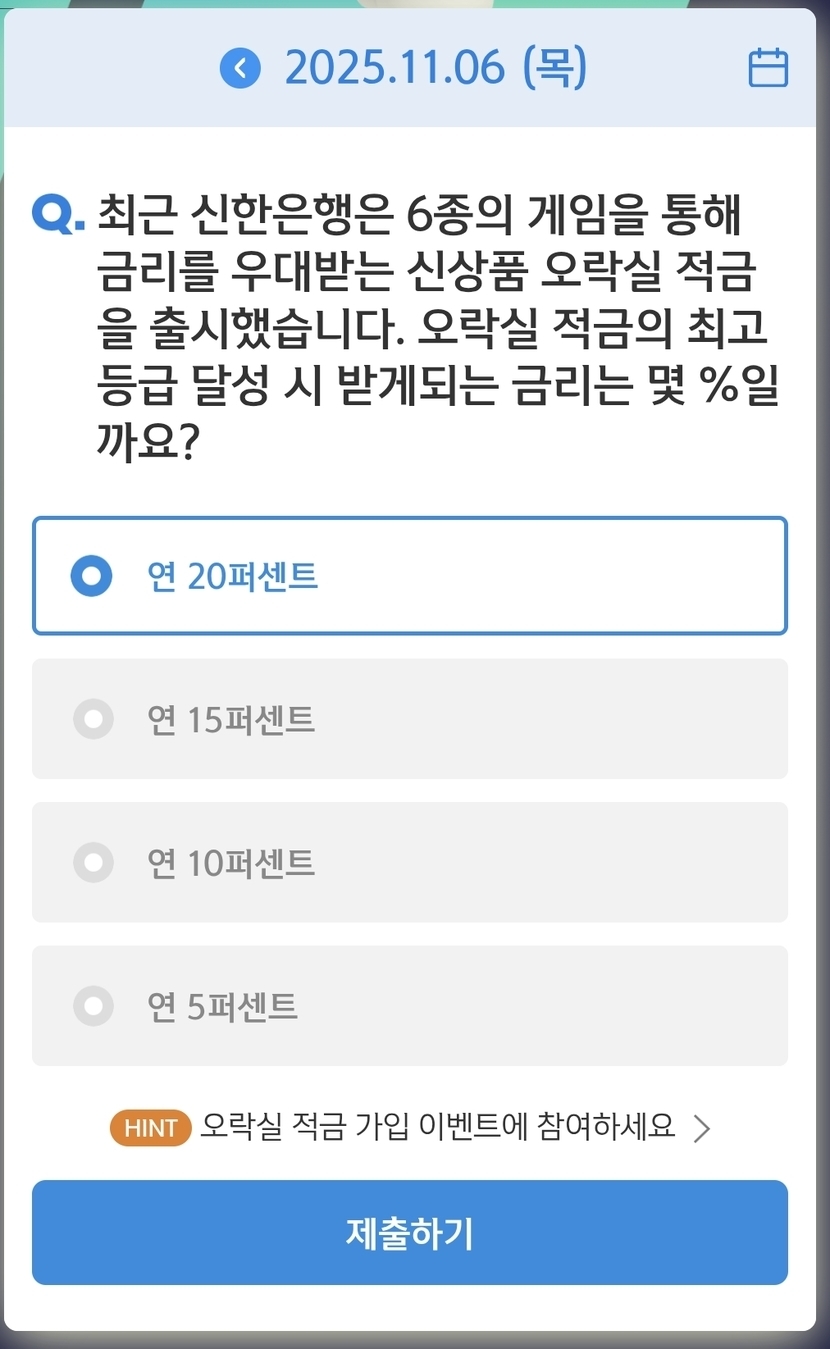The width and height of the screenshot is (830, 1349).
Task: Click the orange HINT badge
Action: pyautogui.click(x=150, y=1128)
